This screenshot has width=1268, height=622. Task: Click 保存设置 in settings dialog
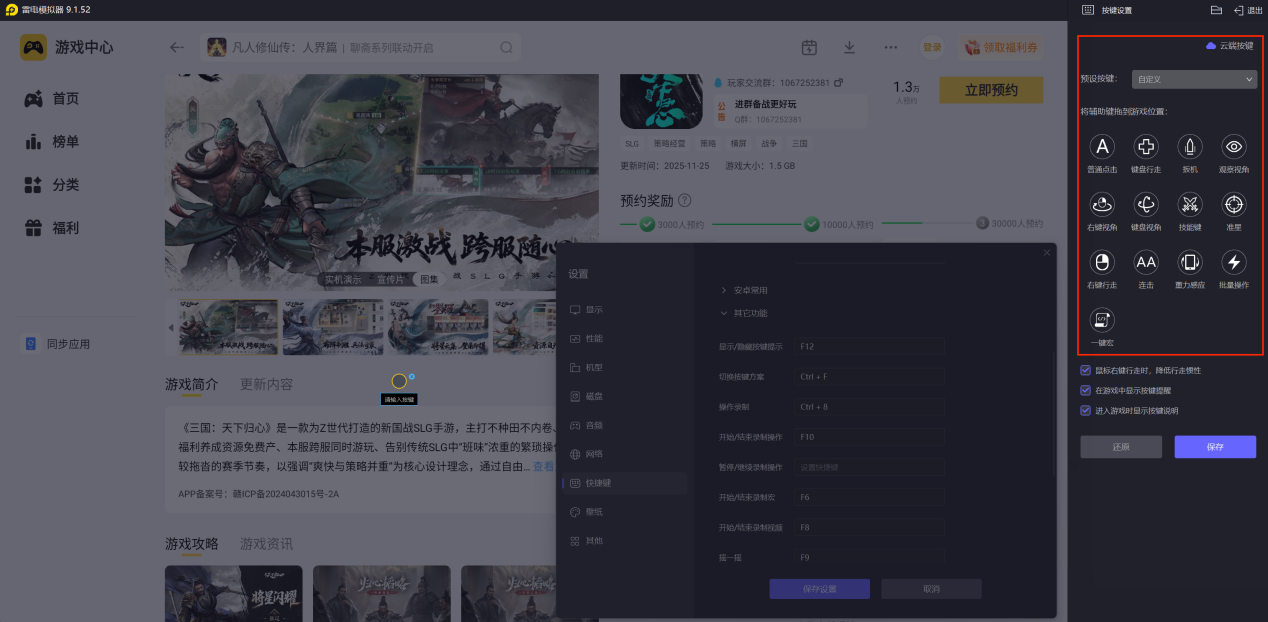pos(819,589)
